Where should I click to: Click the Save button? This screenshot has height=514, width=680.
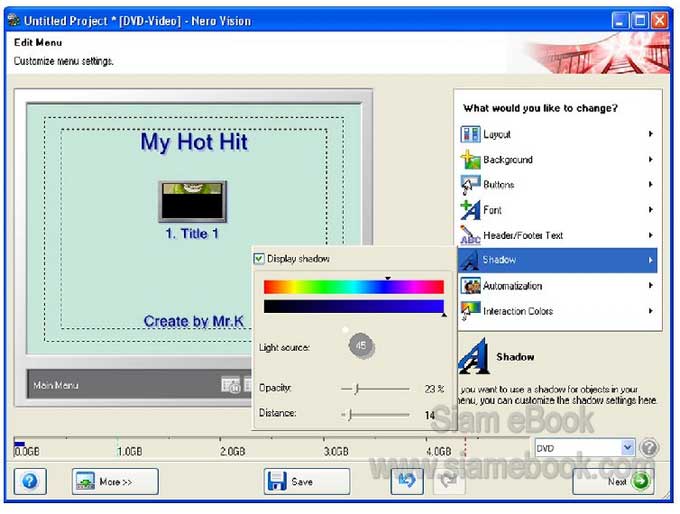pyautogui.click(x=307, y=481)
